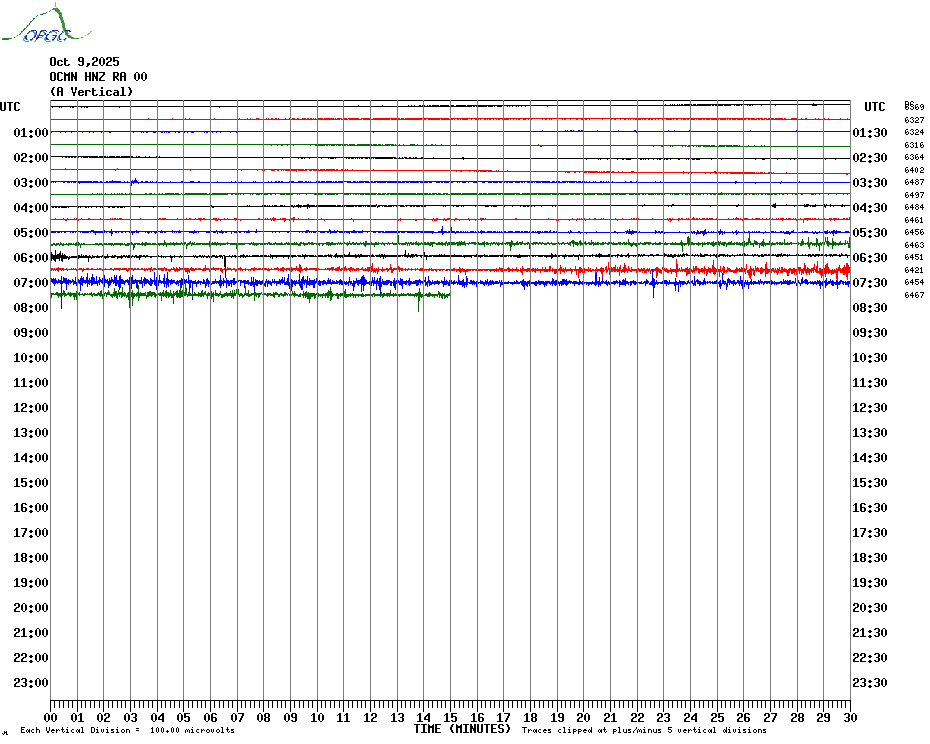Click the 12:00 hour label
The width and height of the screenshot is (930, 744).
tap(31, 408)
